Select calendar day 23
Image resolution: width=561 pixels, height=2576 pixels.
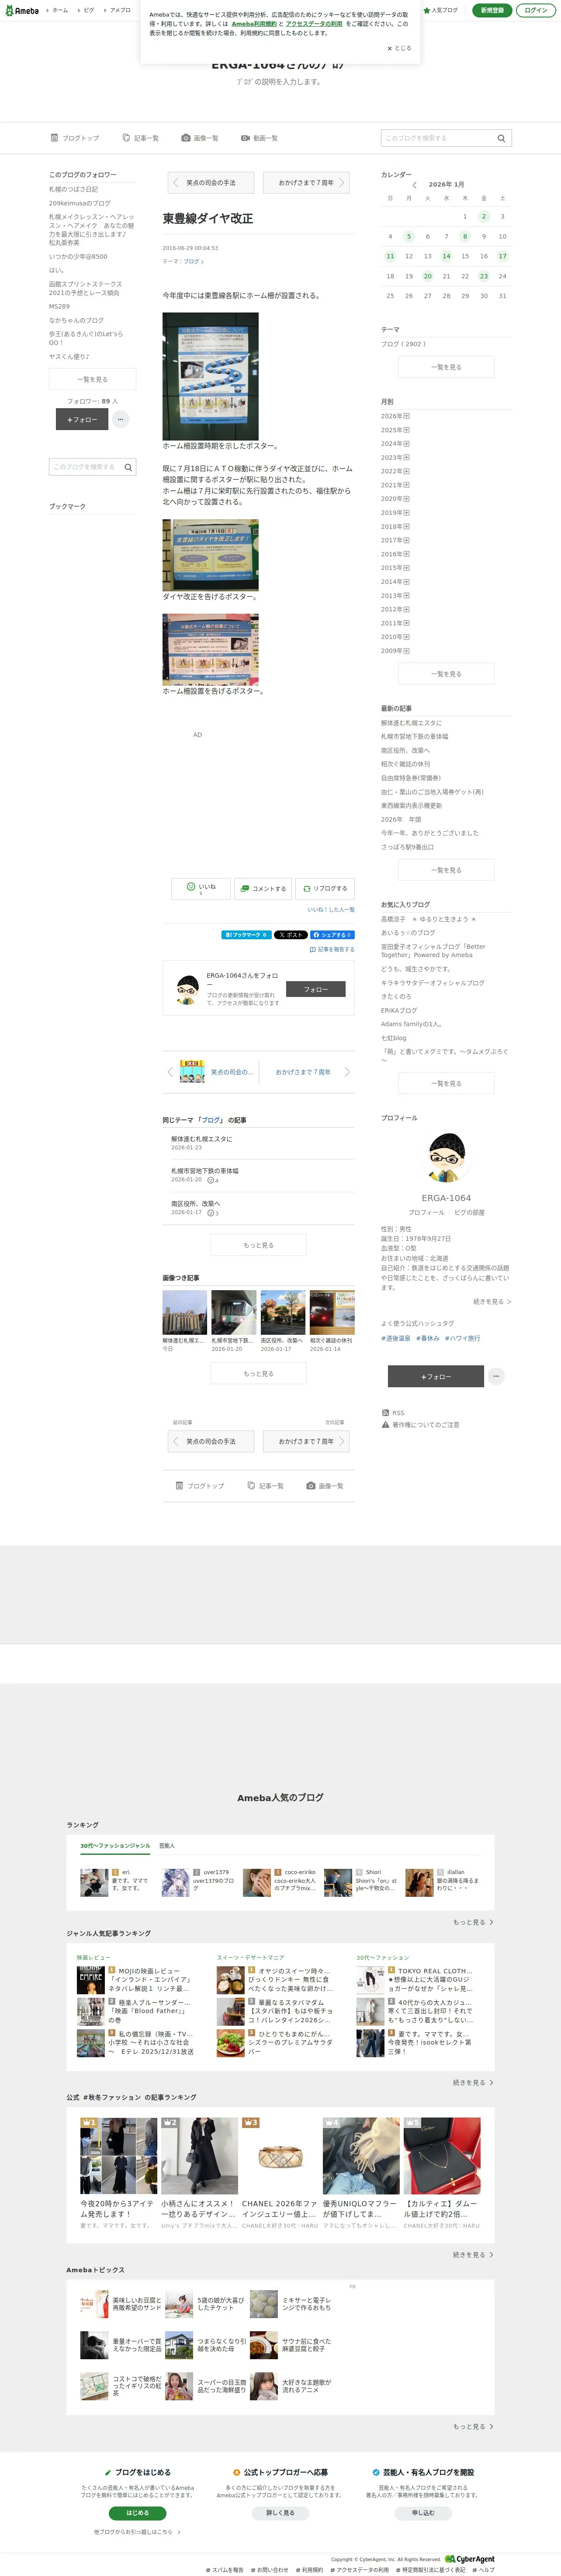click(x=484, y=276)
